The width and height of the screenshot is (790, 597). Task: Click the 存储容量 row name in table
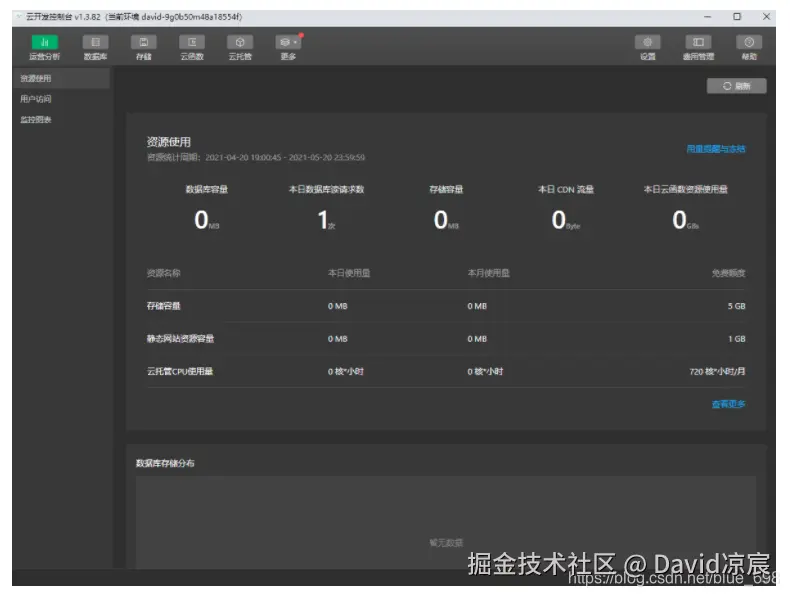click(x=163, y=306)
